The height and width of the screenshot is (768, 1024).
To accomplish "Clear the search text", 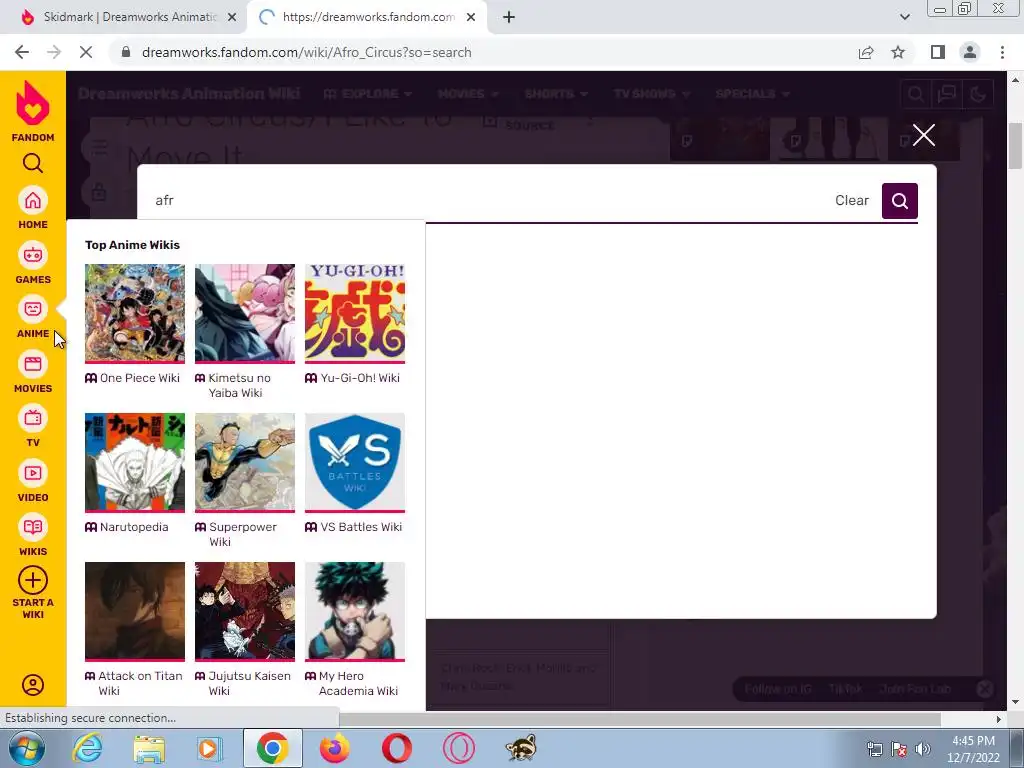I will click(x=852, y=200).
